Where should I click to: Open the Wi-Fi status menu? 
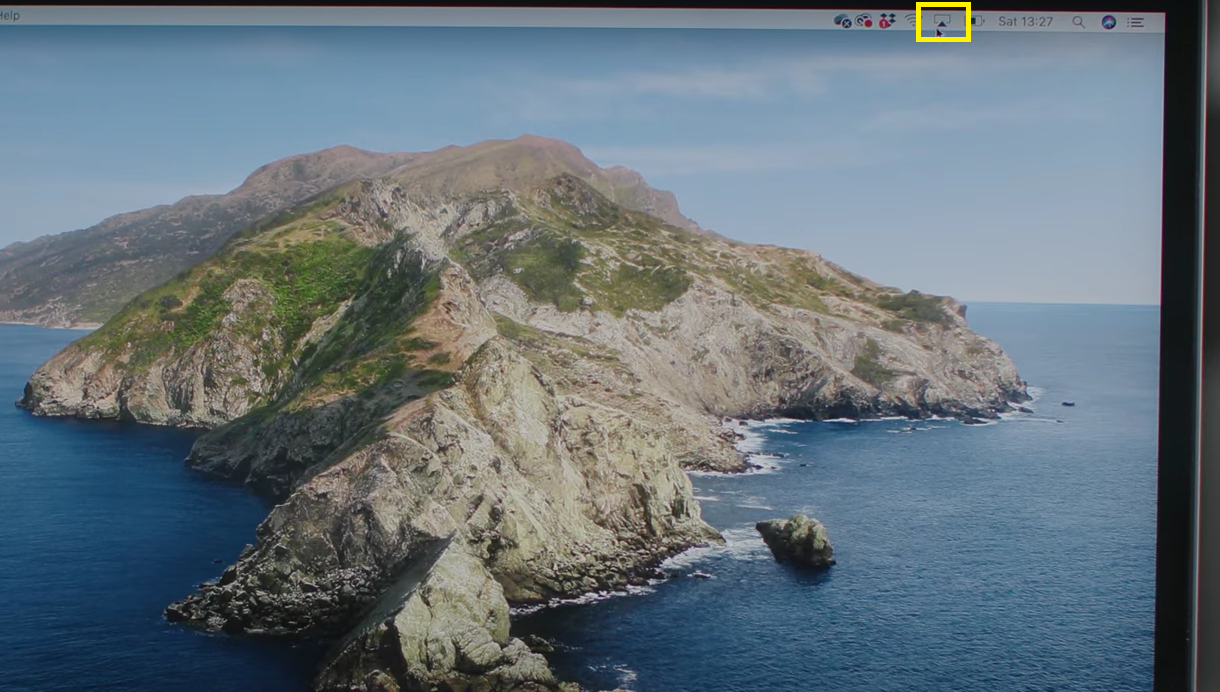click(912, 21)
